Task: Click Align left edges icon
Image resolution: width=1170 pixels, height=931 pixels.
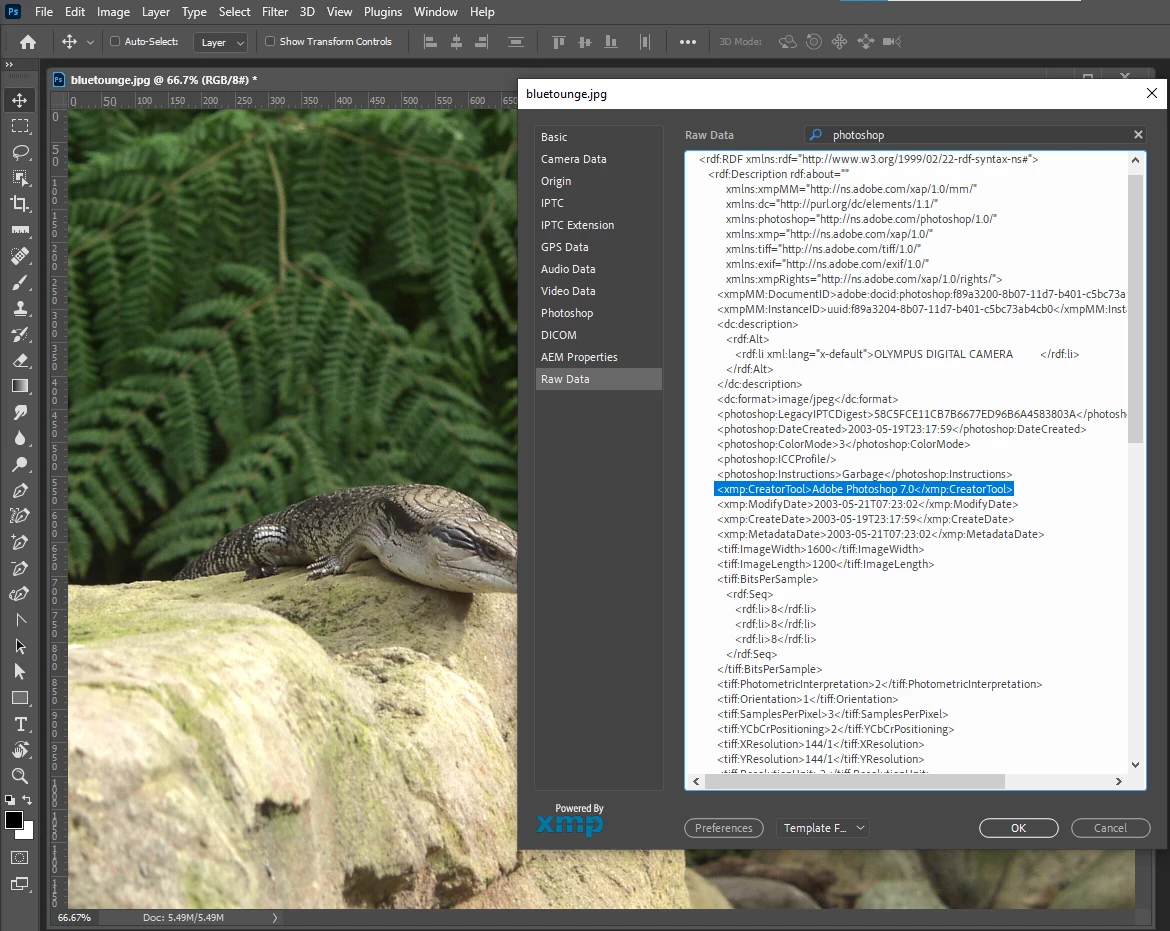Action: (x=431, y=42)
